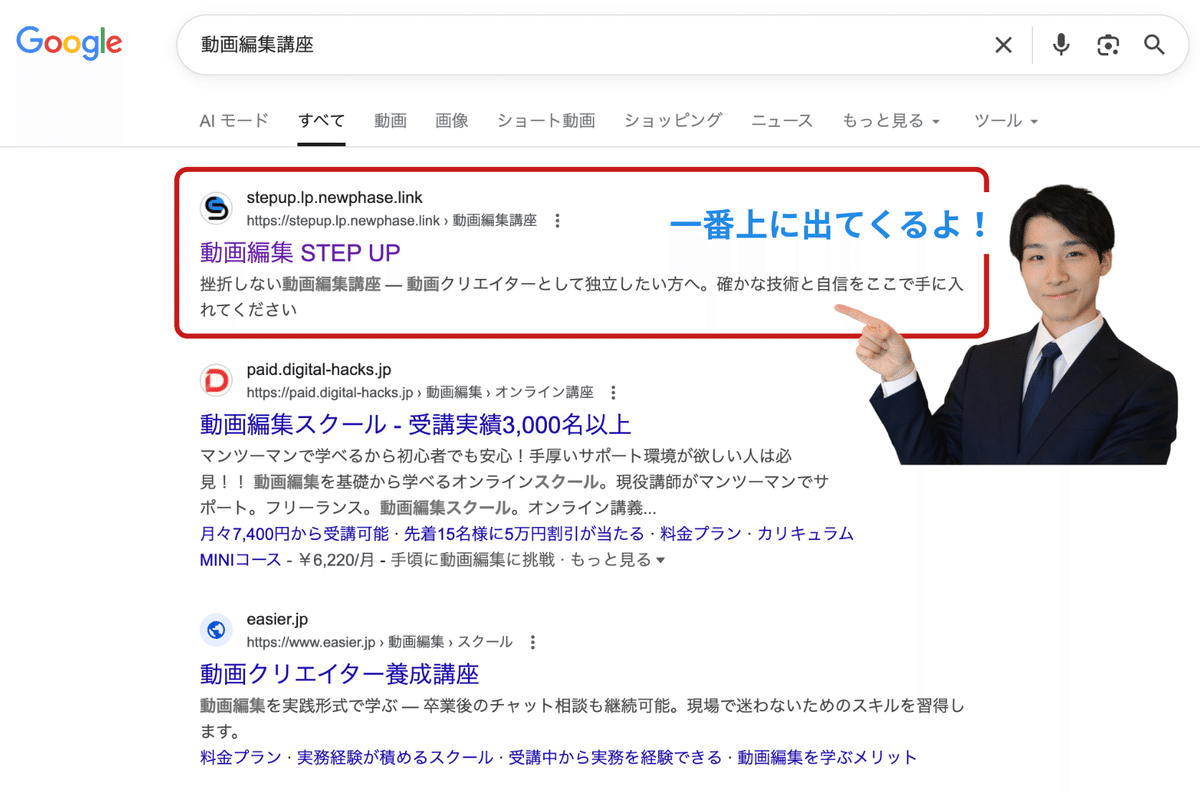Expand もっと見る on the MINIコース sitelink row
The width and height of the screenshot is (1200, 793).
[609, 563]
